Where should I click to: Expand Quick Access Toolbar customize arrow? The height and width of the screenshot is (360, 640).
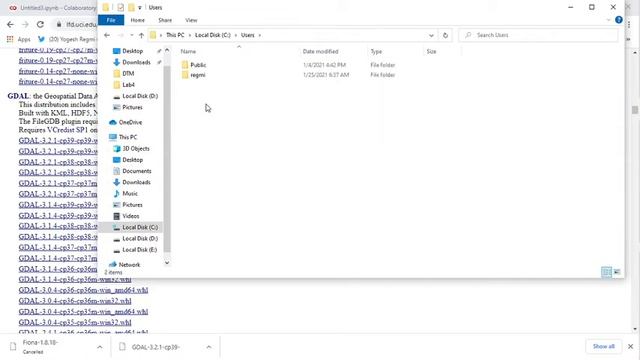(140, 8)
